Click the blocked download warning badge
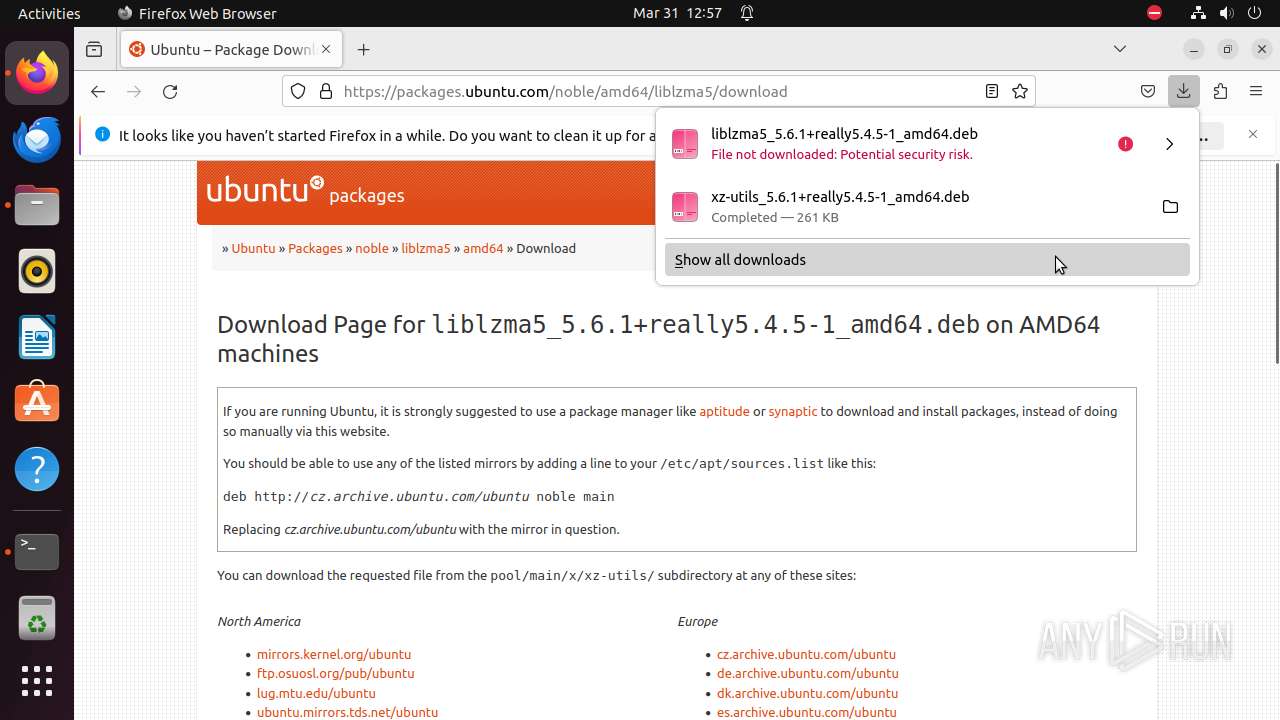The width and height of the screenshot is (1280, 720). click(x=1125, y=144)
